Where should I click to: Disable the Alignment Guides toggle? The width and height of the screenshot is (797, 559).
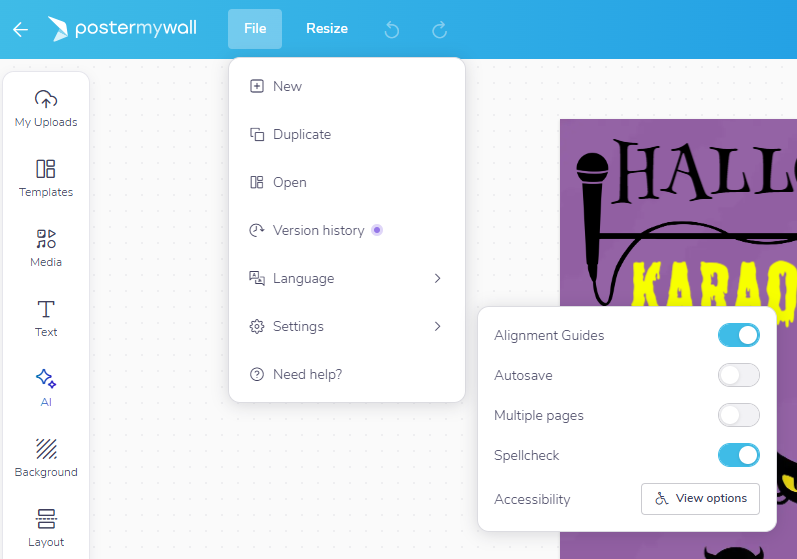coord(739,335)
